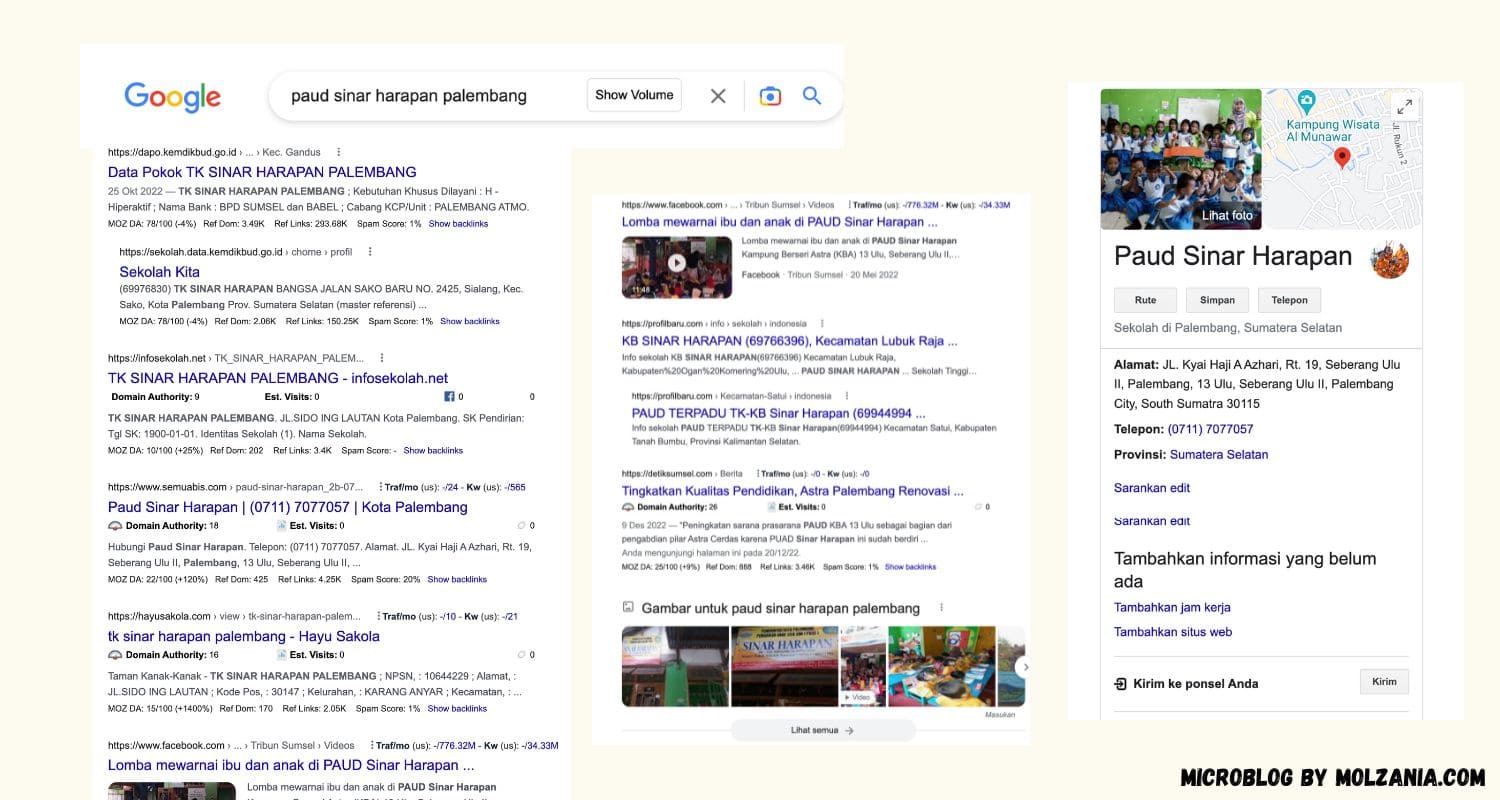1500x800 pixels.
Task: Click Masukan feedback text below images
Action: coord(999,714)
